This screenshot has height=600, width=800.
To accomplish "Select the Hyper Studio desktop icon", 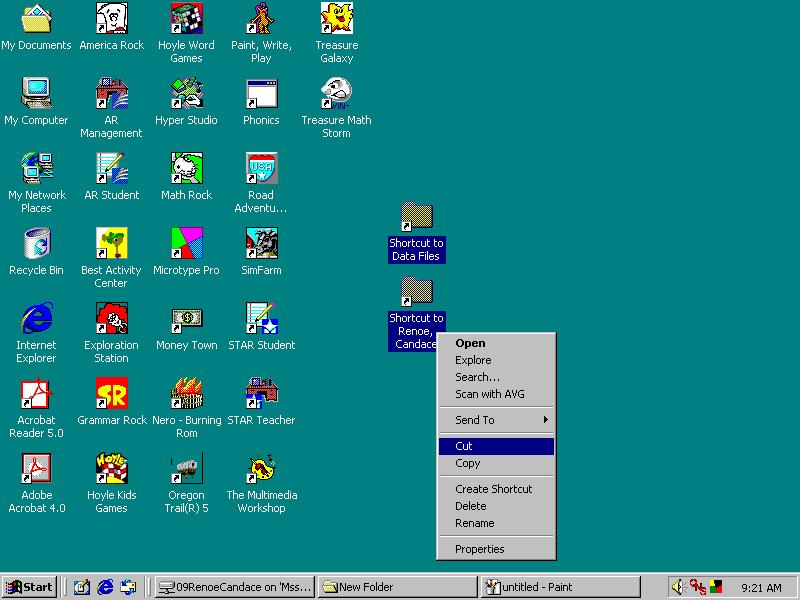I will [186, 93].
